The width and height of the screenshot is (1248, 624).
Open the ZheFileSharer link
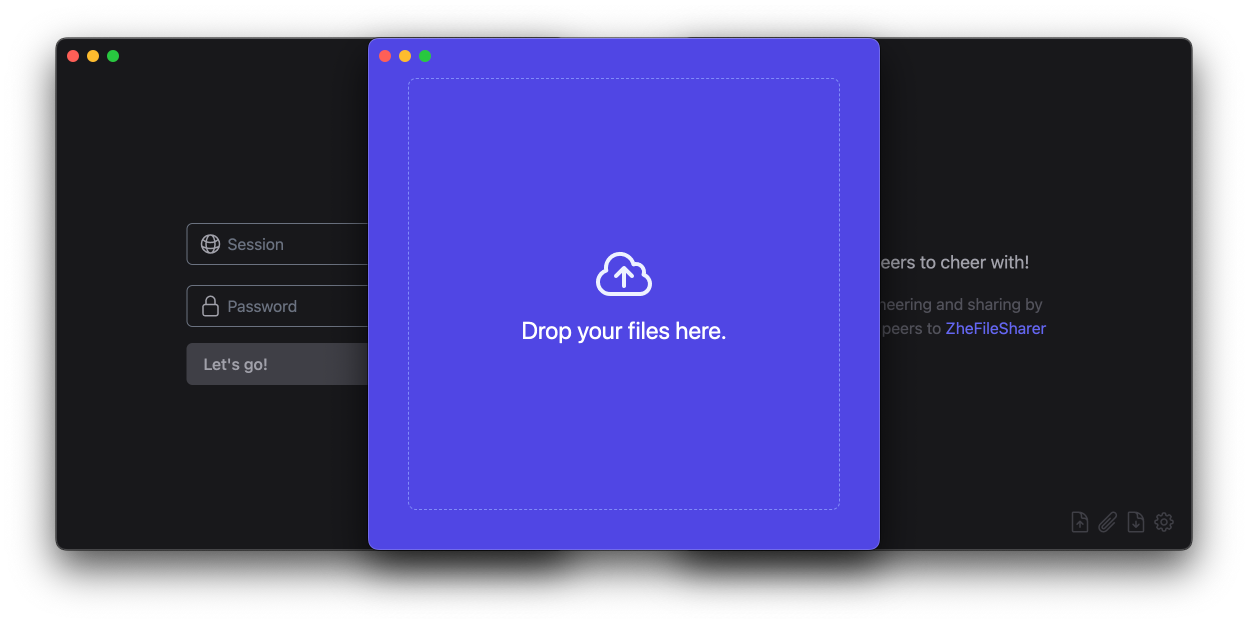pos(995,328)
